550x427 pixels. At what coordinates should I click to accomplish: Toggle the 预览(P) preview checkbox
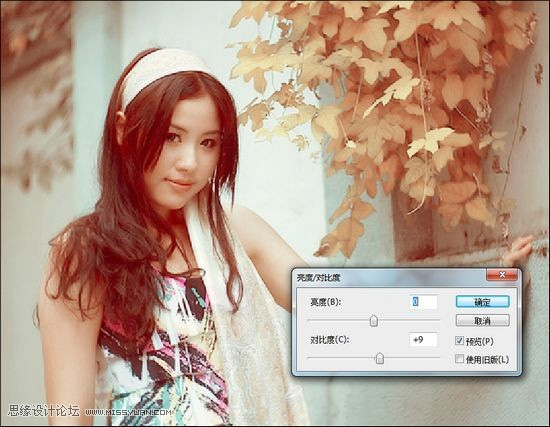coord(459,340)
